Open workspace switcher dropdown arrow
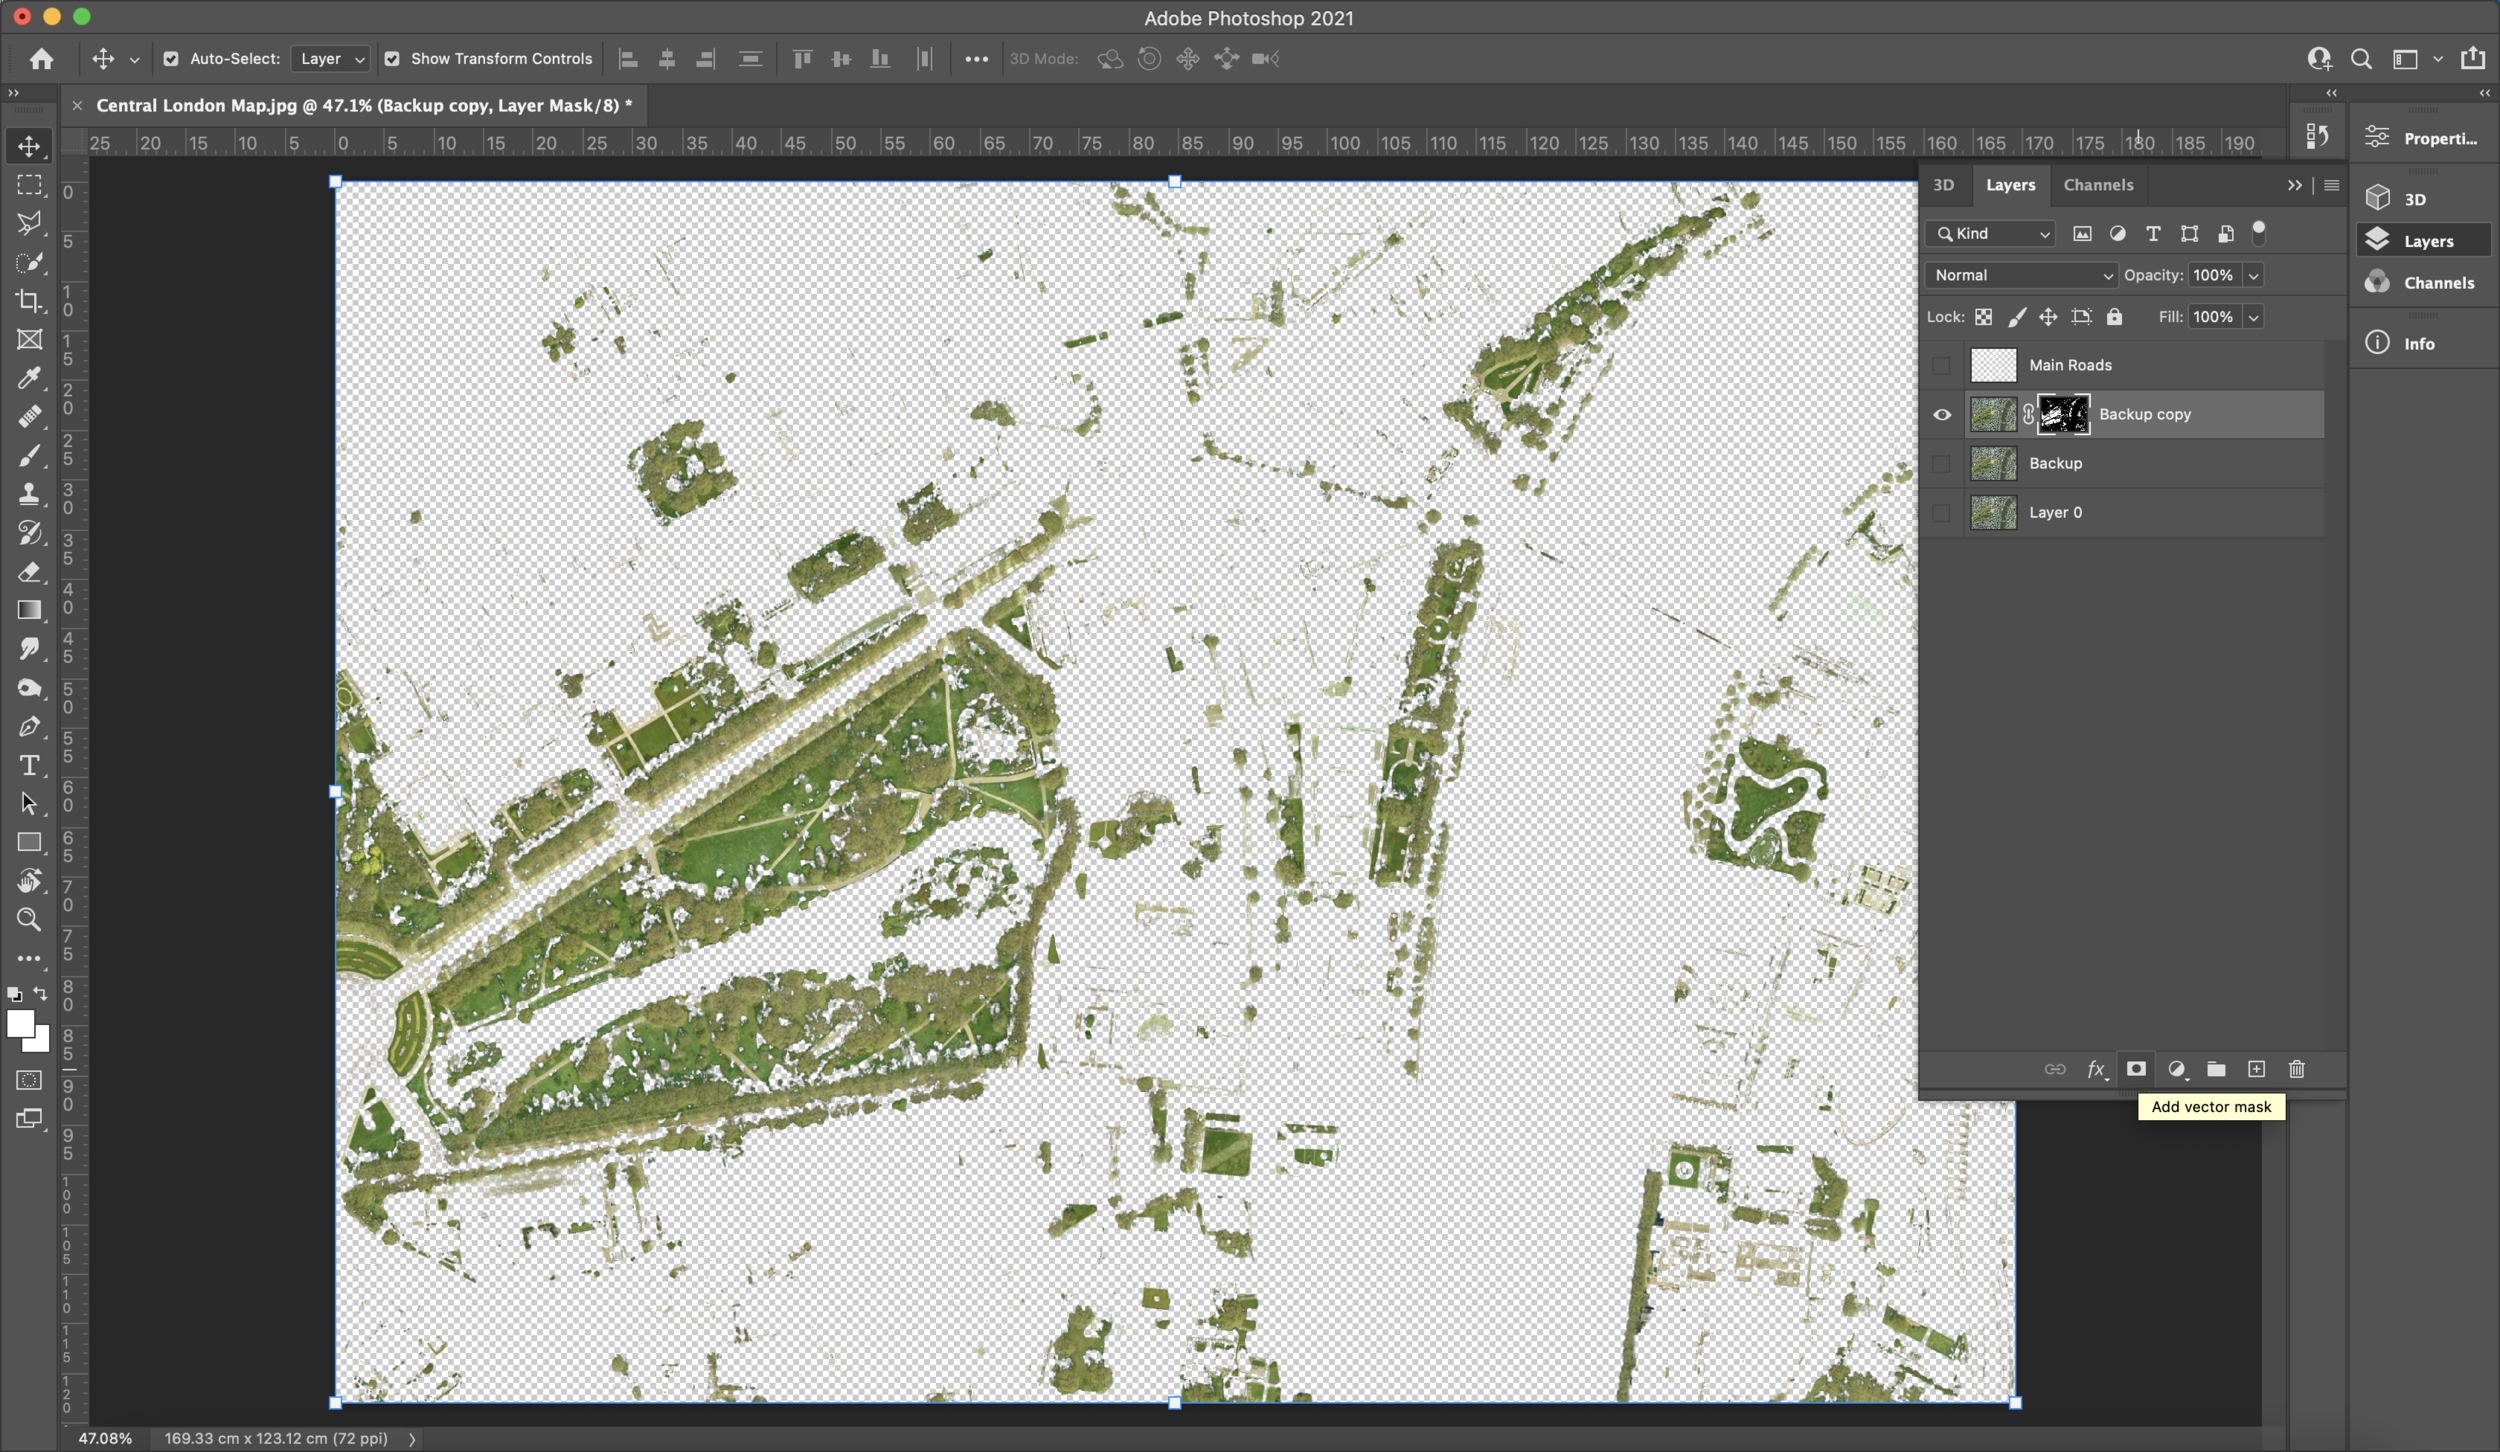2500x1452 pixels. point(2438,59)
